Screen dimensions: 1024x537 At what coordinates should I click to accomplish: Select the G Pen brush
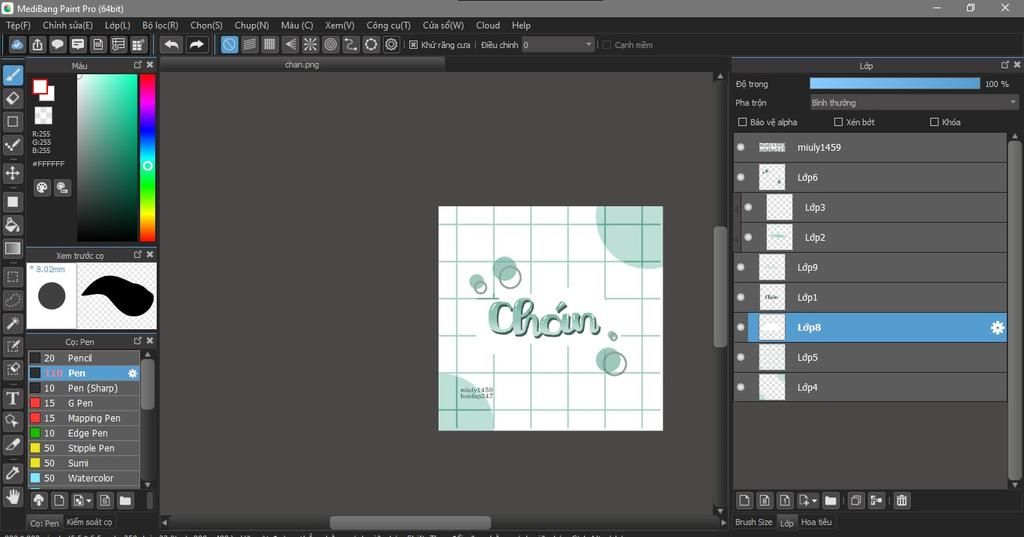coord(84,403)
